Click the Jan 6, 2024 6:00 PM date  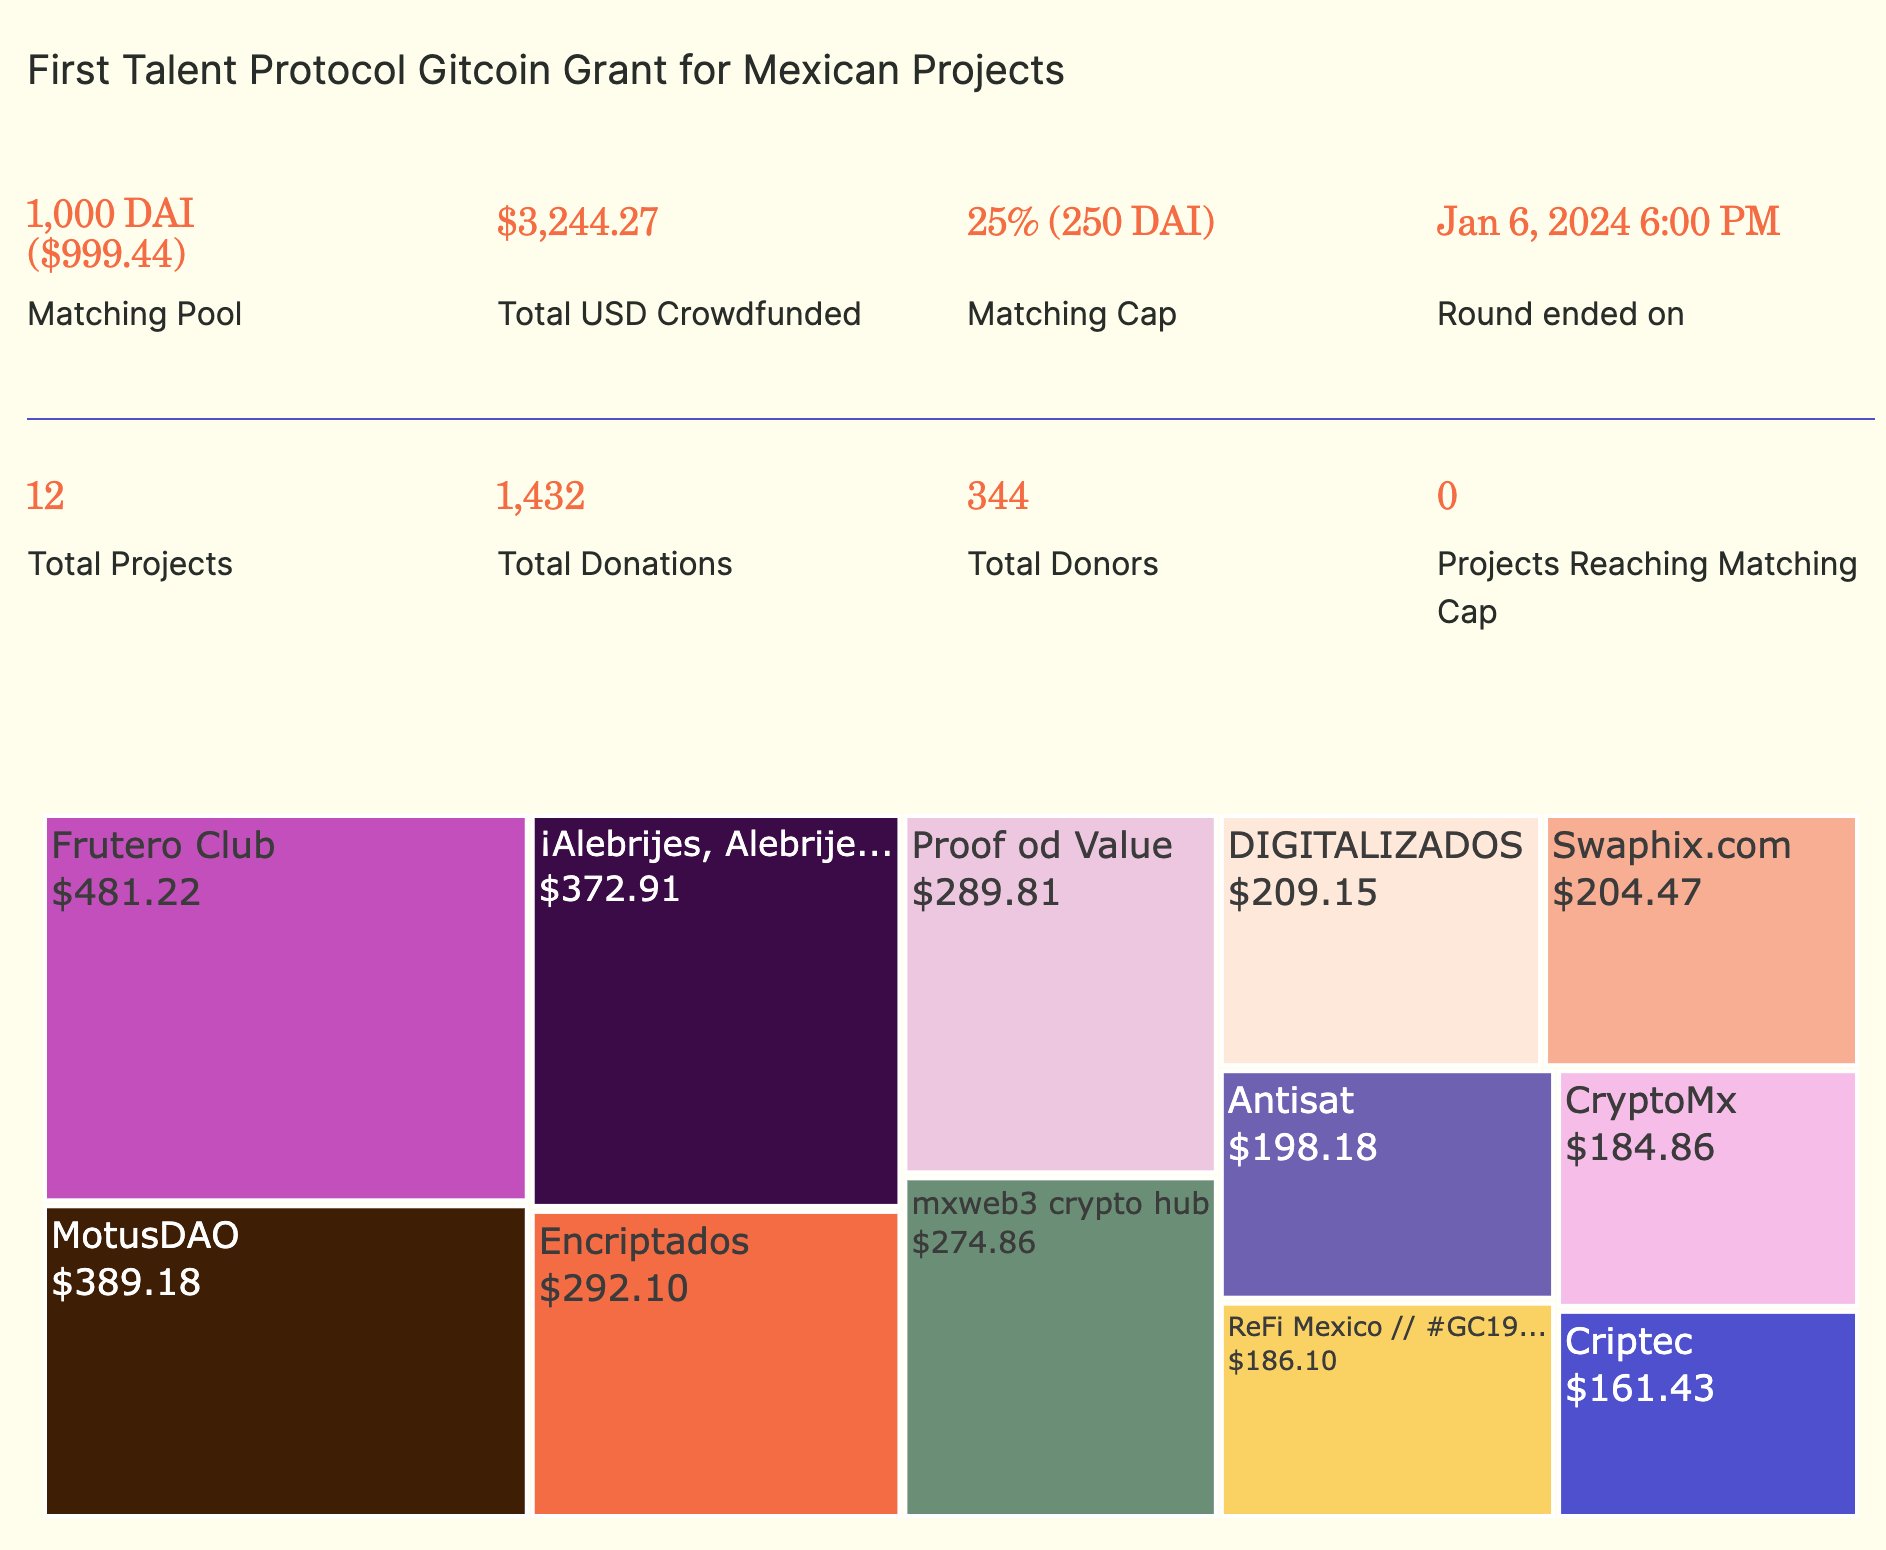click(1609, 221)
